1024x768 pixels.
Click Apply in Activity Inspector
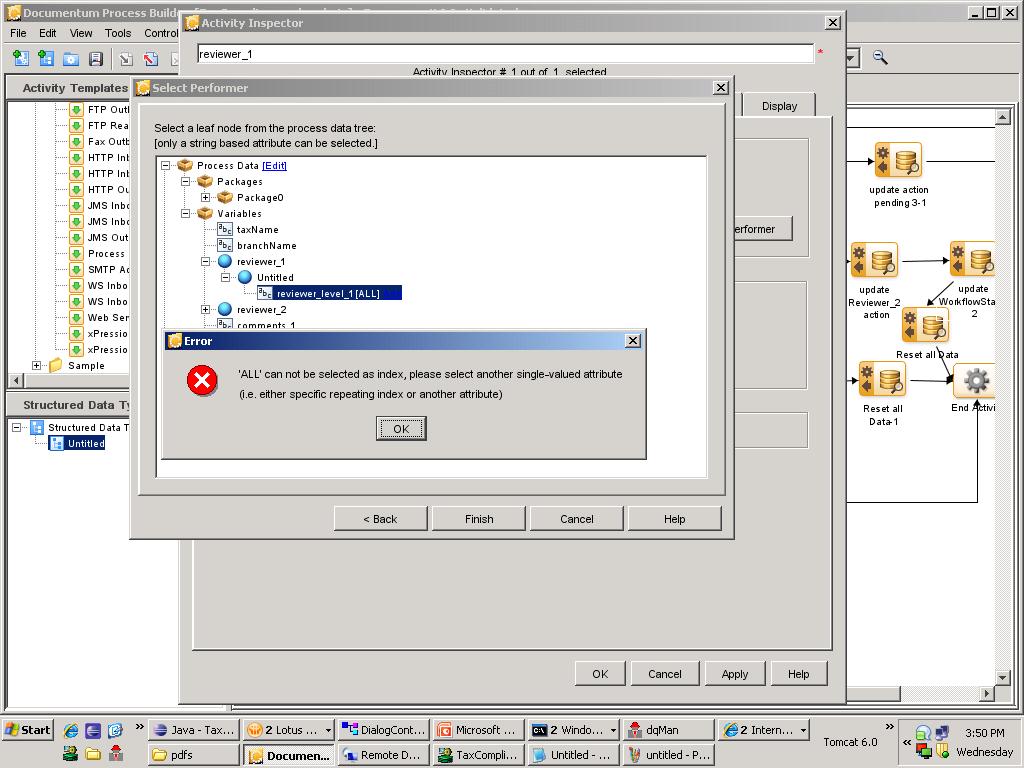click(735, 674)
